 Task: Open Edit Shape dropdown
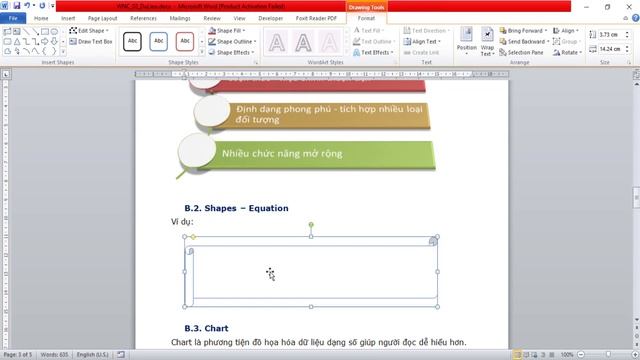pos(89,31)
